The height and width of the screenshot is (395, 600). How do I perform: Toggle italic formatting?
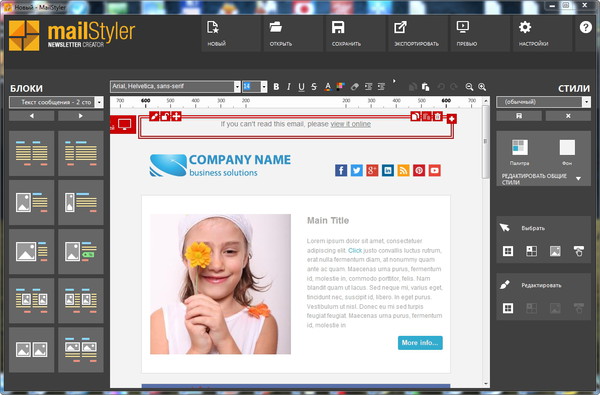(x=289, y=87)
